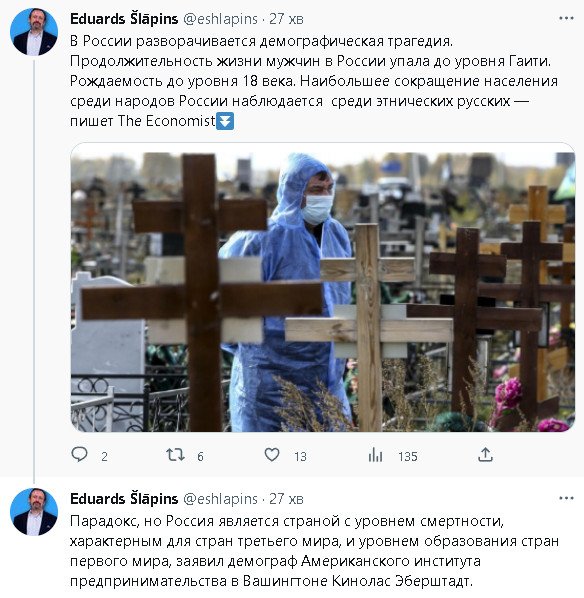The height and width of the screenshot is (598, 584).
Task: Click the share upload icon
Action: point(485,455)
